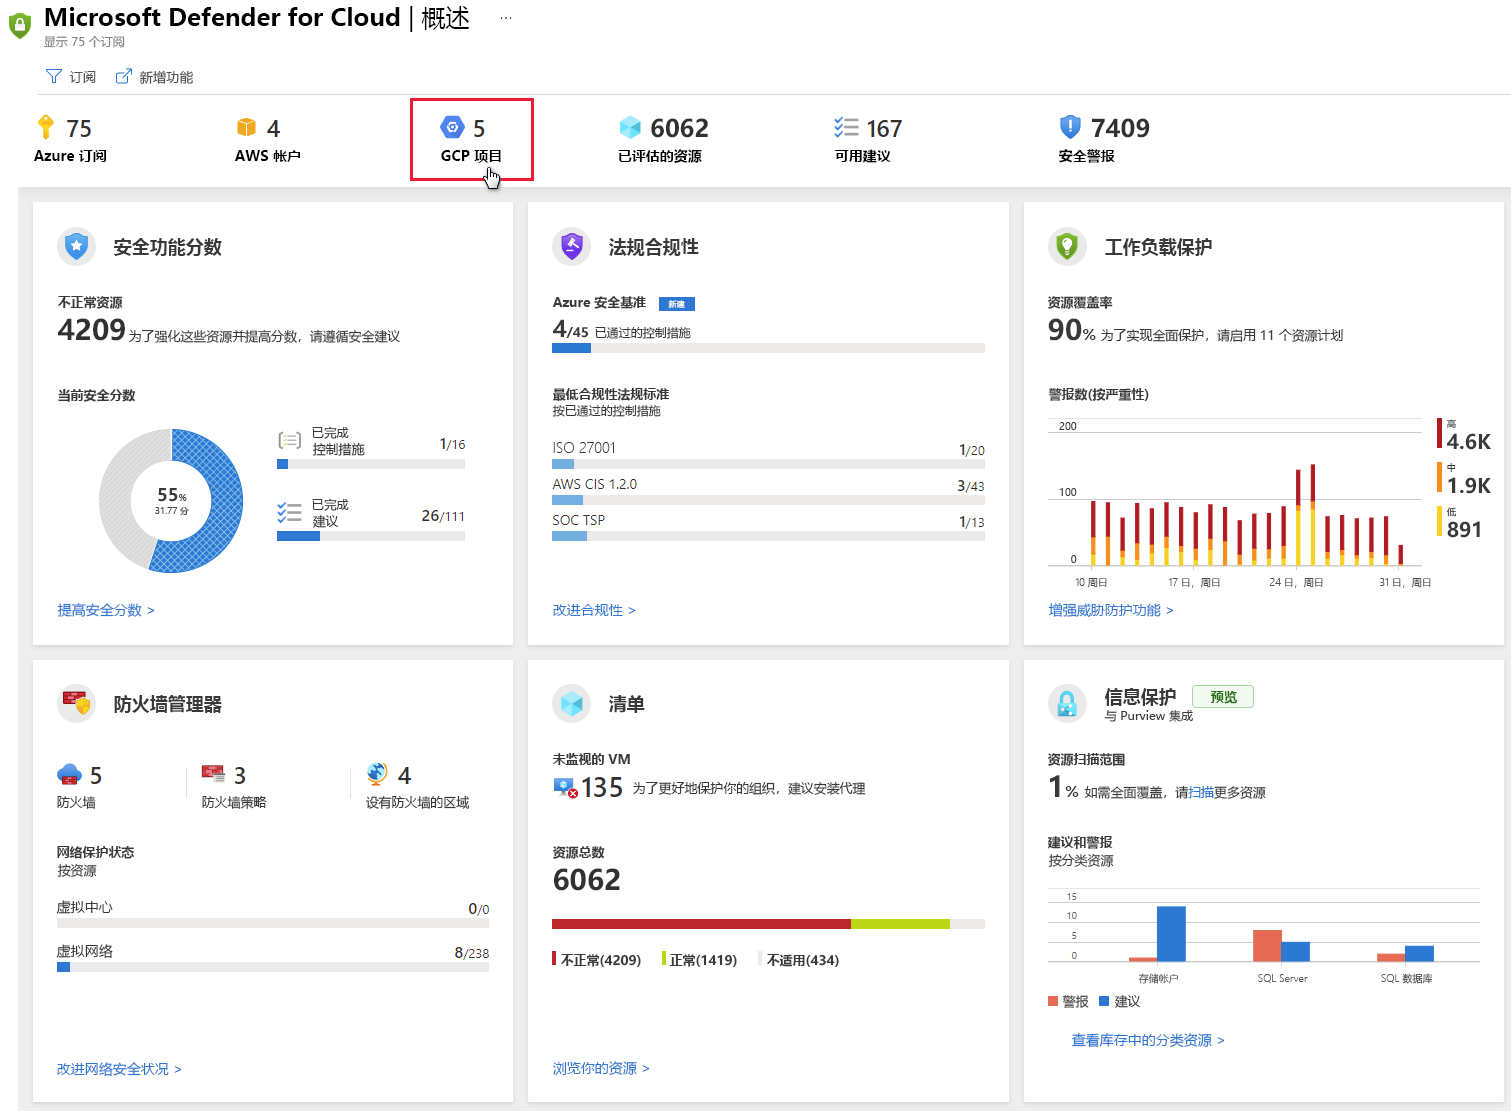Click the 扫描 link in information protection
Viewport: 1511px width, 1111px height.
click(1201, 792)
